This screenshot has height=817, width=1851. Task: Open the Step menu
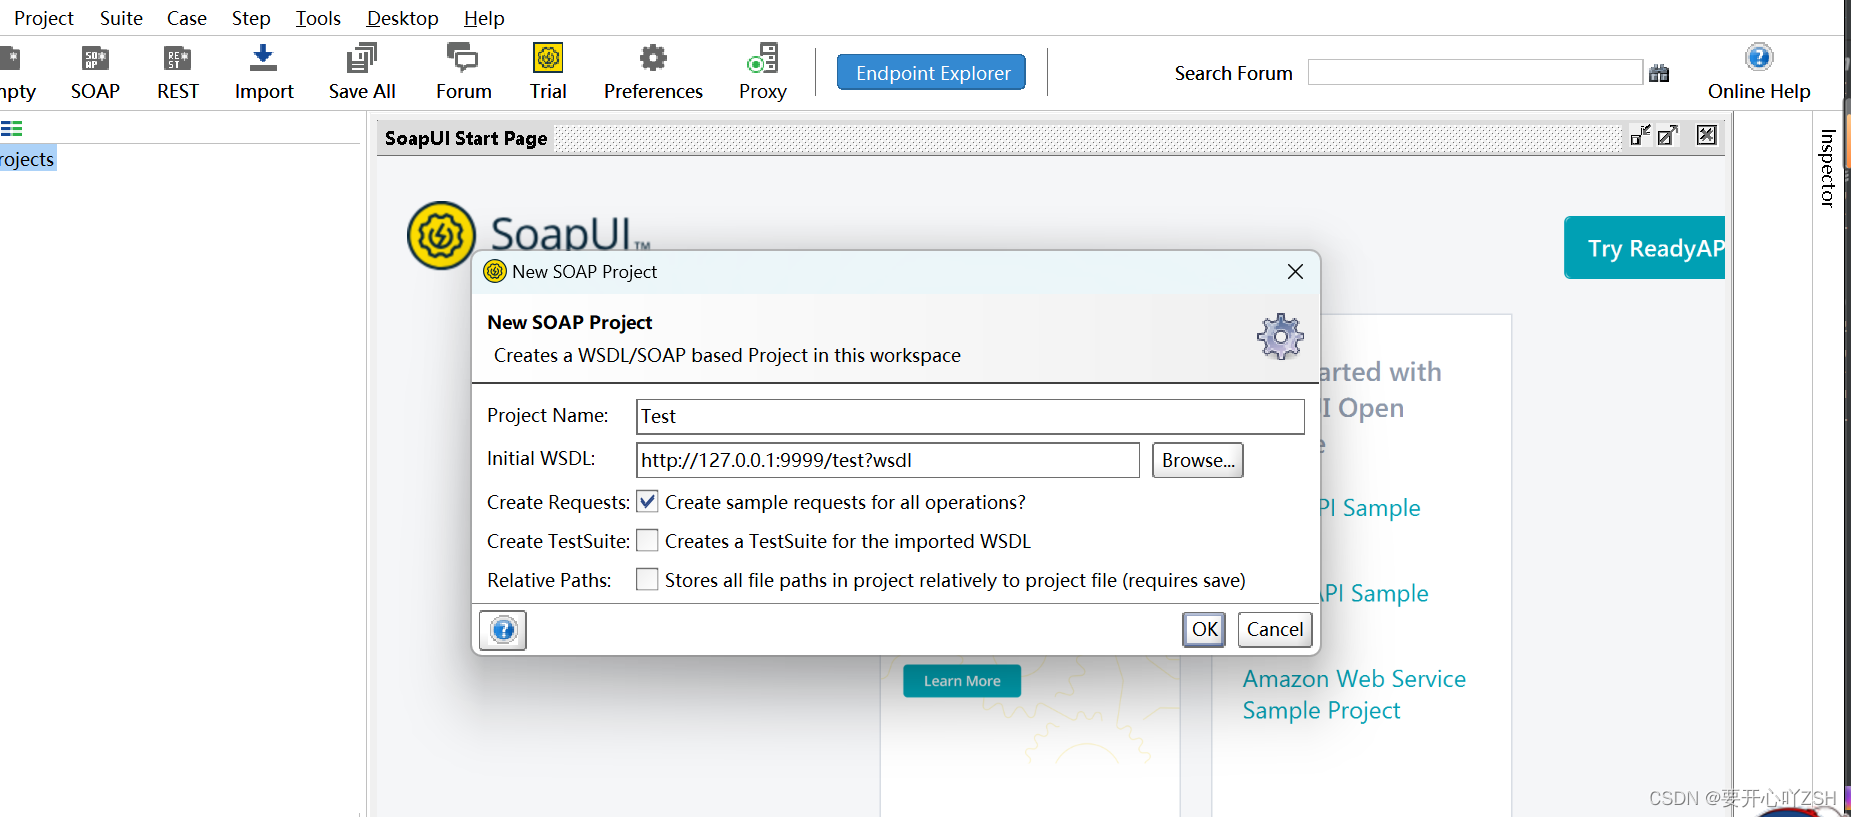(x=251, y=18)
